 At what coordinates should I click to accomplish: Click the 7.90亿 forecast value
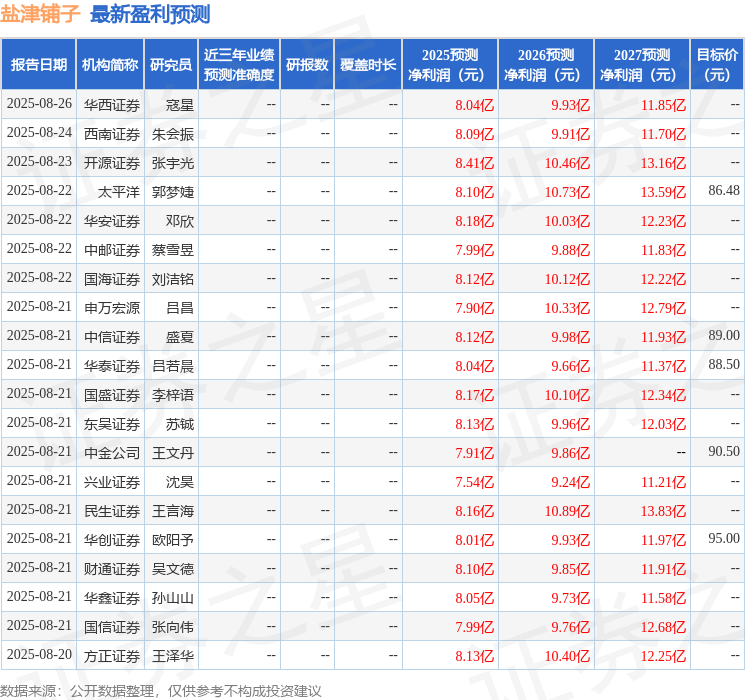tap(475, 308)
